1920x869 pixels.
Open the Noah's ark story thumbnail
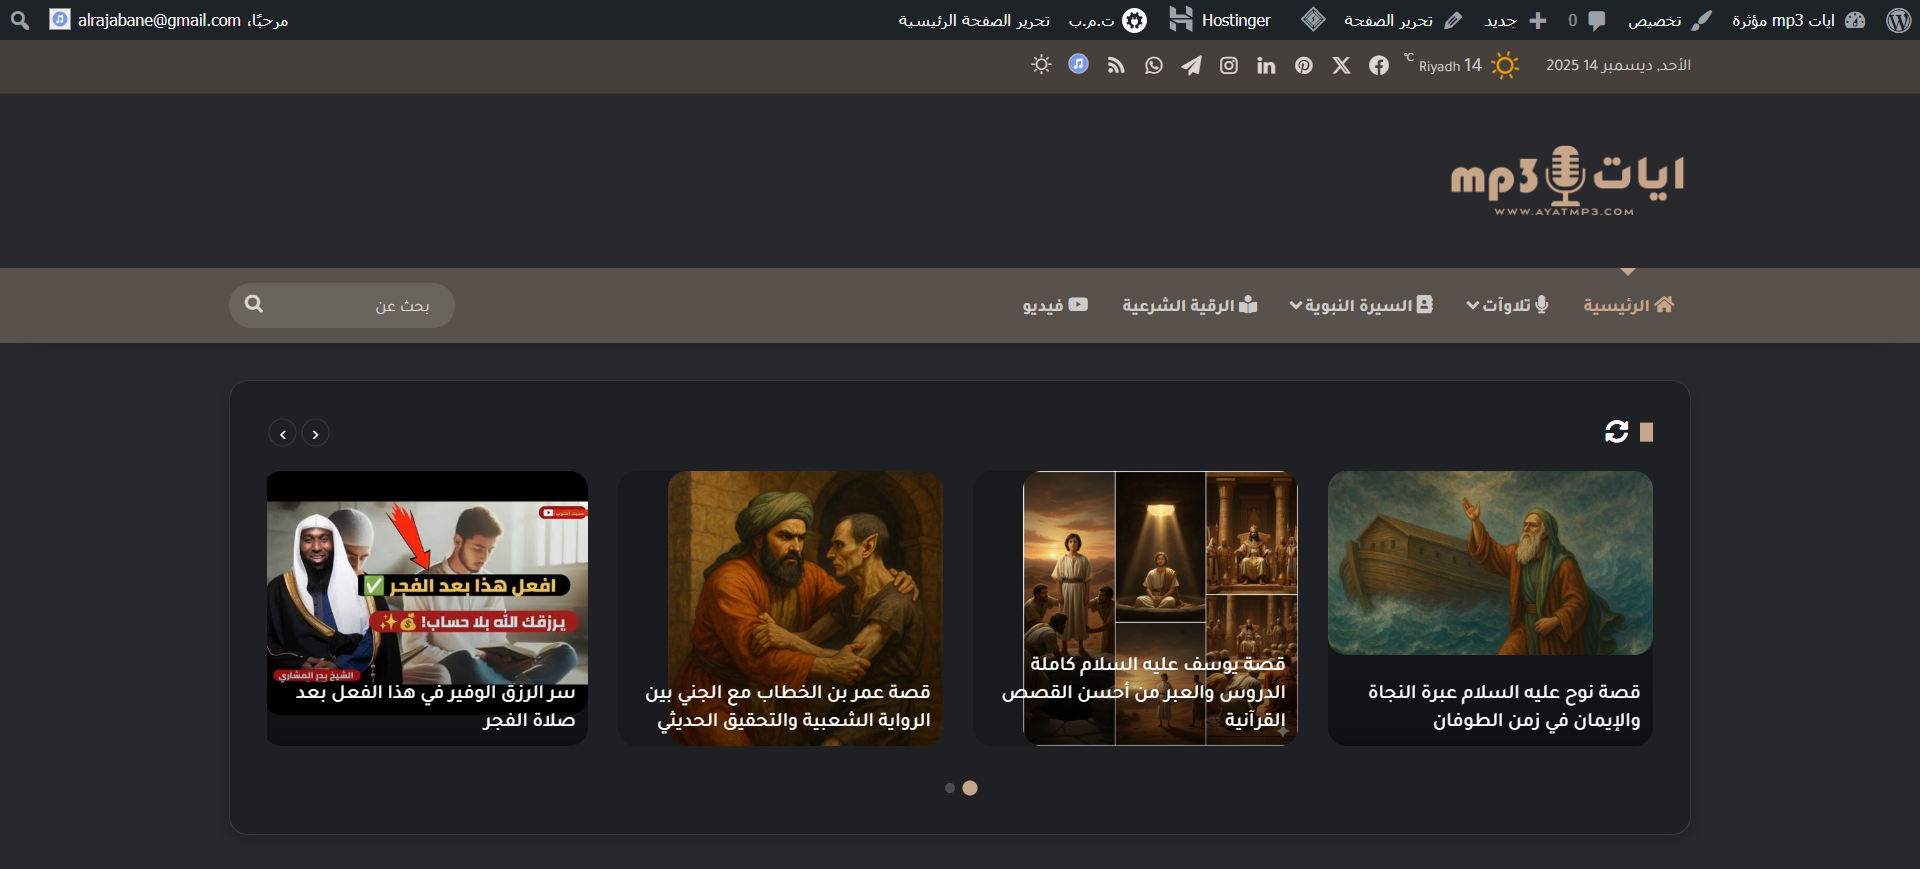(1490, 563)
